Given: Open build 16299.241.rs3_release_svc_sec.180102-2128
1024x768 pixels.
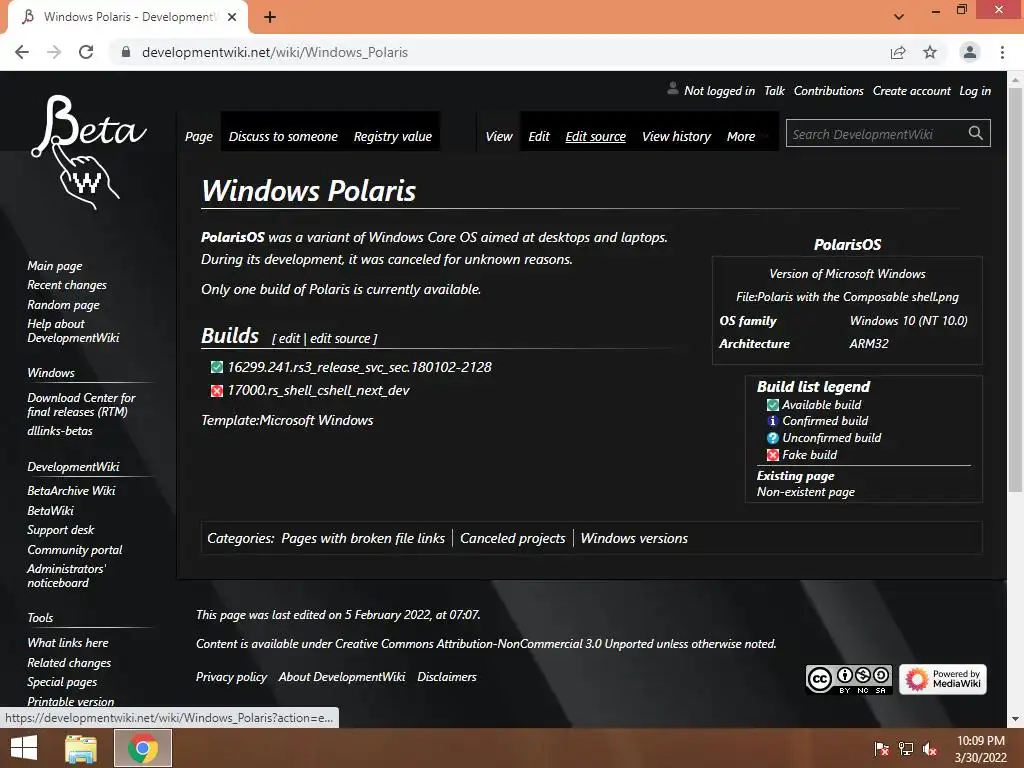Looking at the screenshot, I should tap(359, 367).
